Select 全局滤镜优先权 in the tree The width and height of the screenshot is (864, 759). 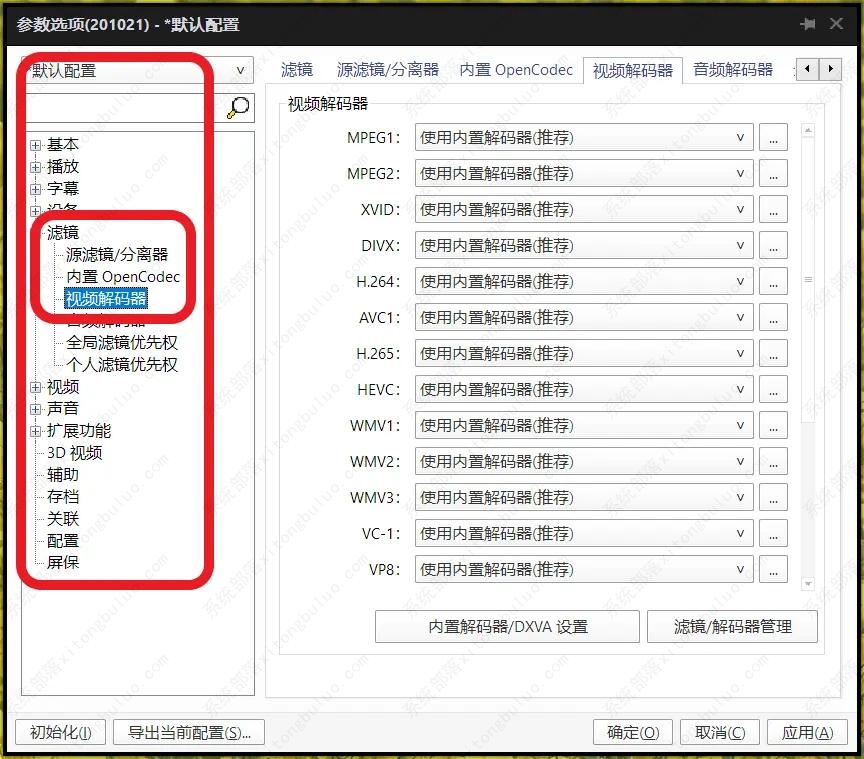(122, 343)
